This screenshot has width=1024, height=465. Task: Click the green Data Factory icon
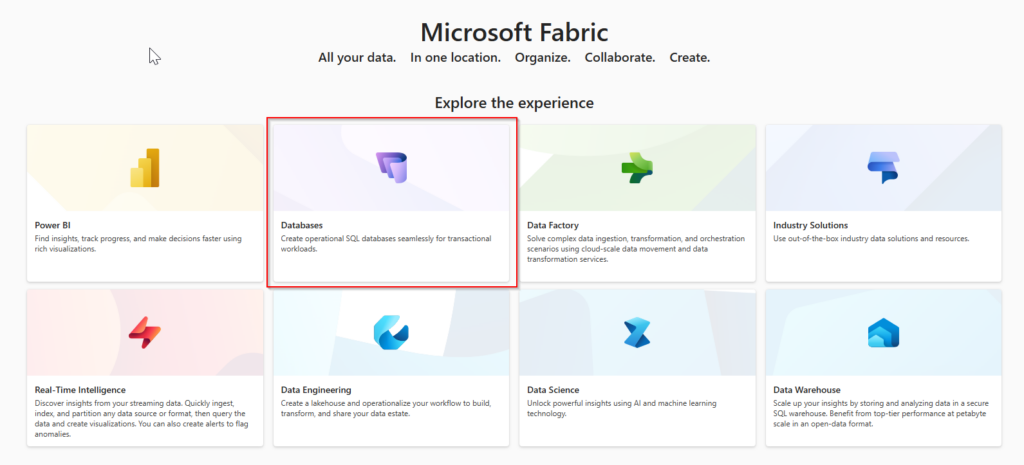point(637,168)
